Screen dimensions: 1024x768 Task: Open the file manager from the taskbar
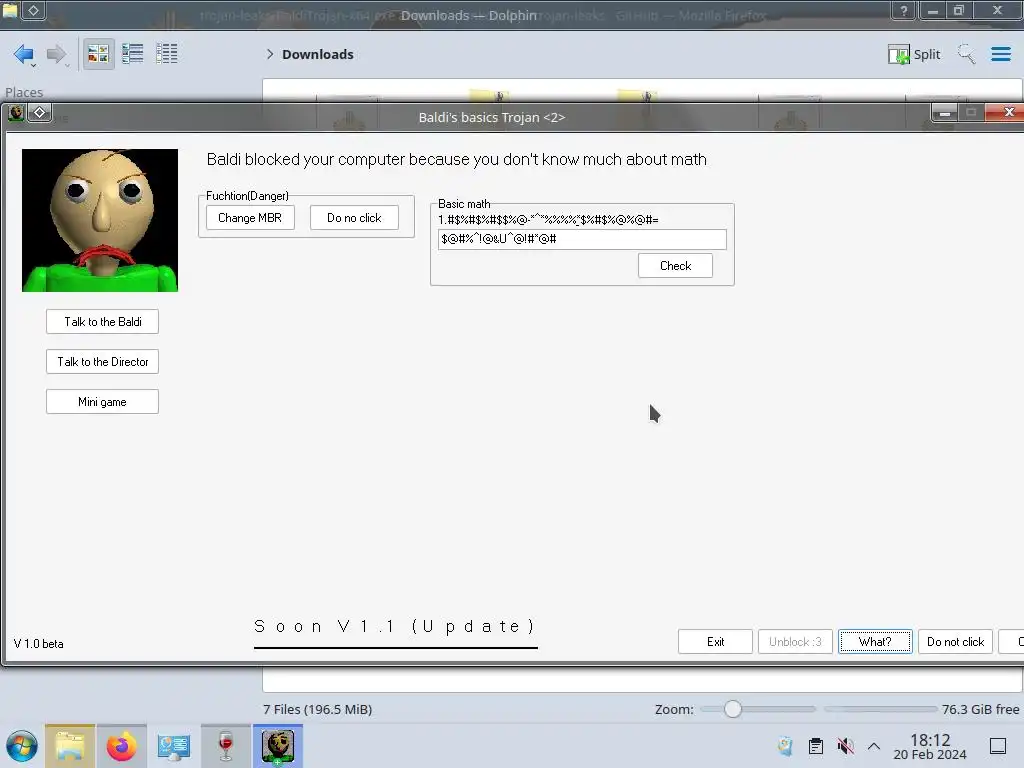pos(70,746)
